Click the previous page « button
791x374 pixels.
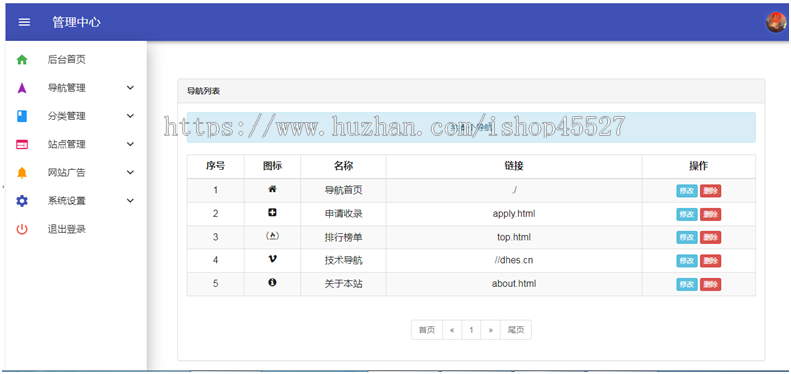click(x=452, y=330)
